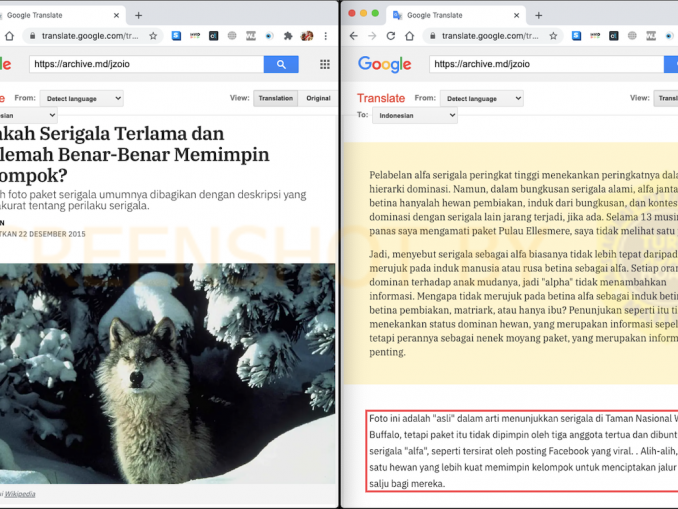678x509 pixels.
Task: Click the URL field in left window
Action: [147, 64]
